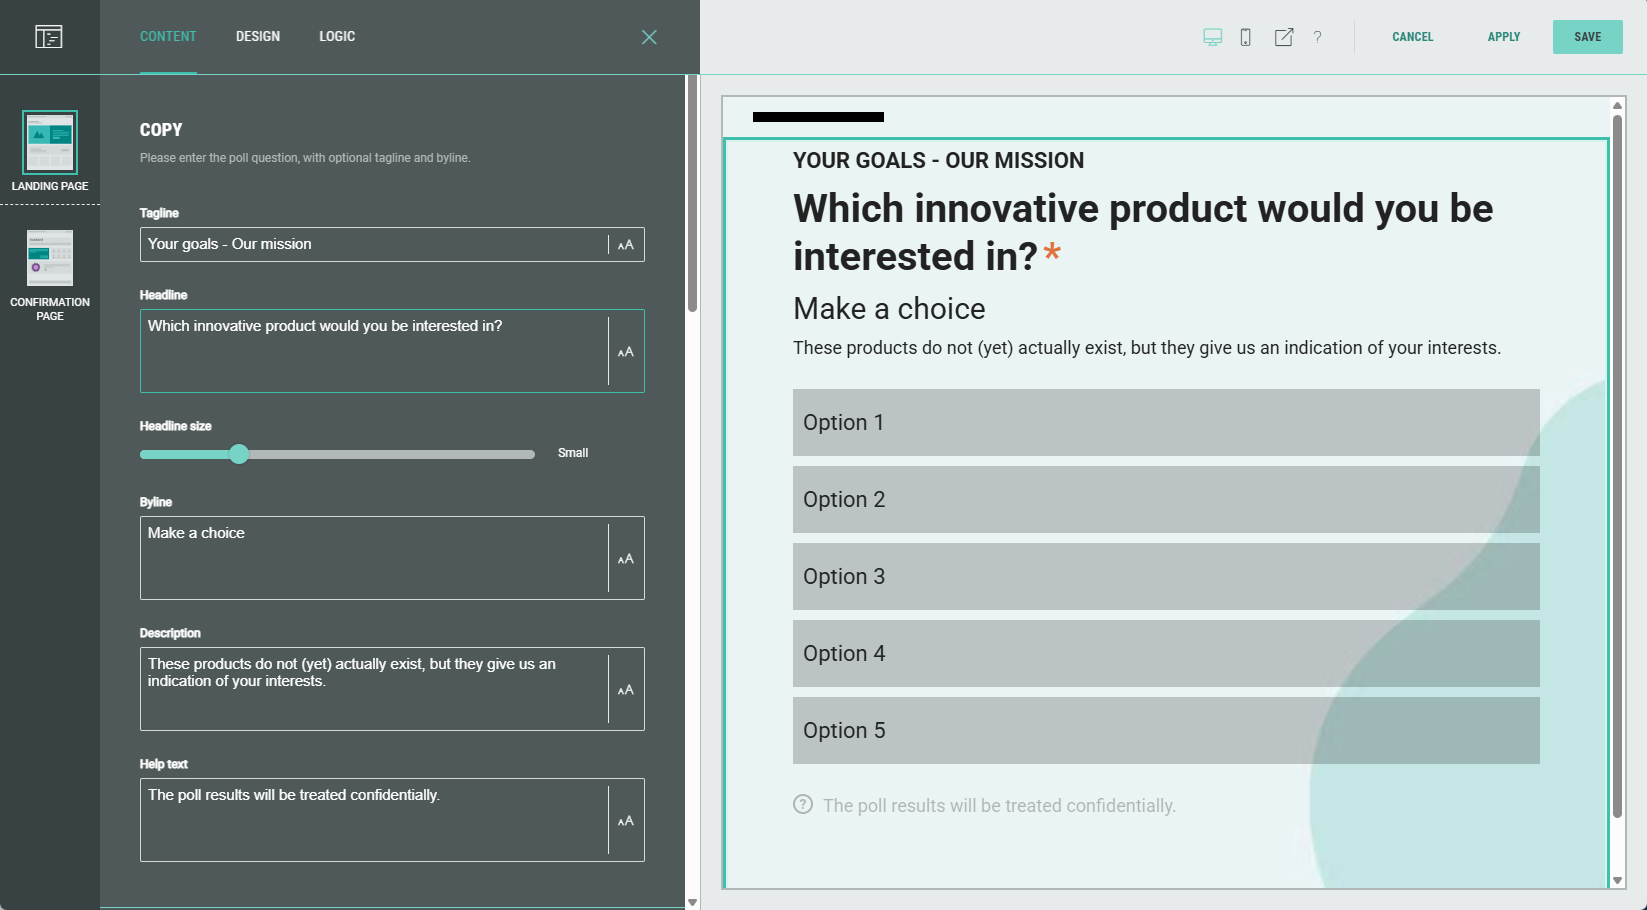
Task: Close the content editing panel
Action: (x=649, y=37)
